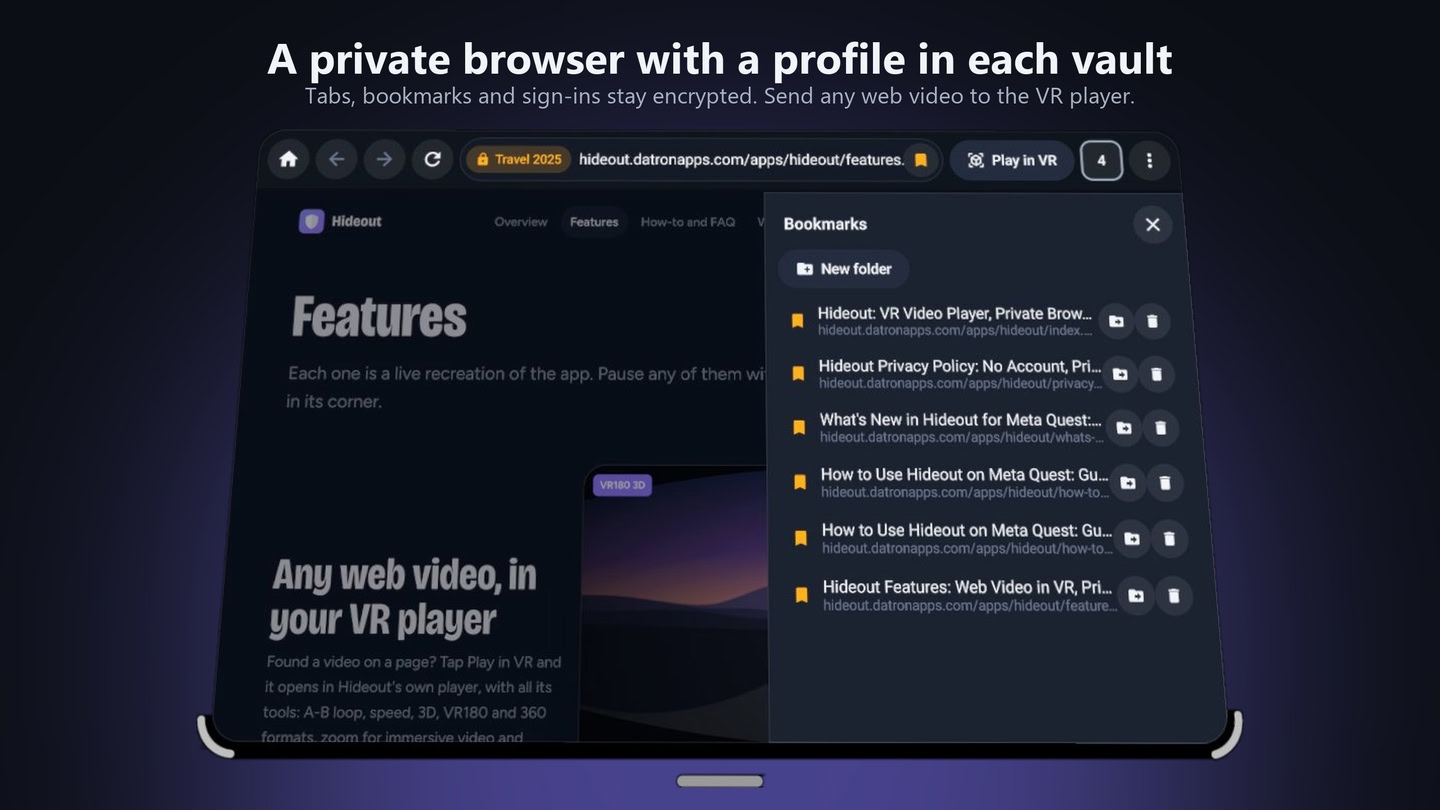Select the Features link in the page navigation

pyautogui.click(x=594, y=222)
